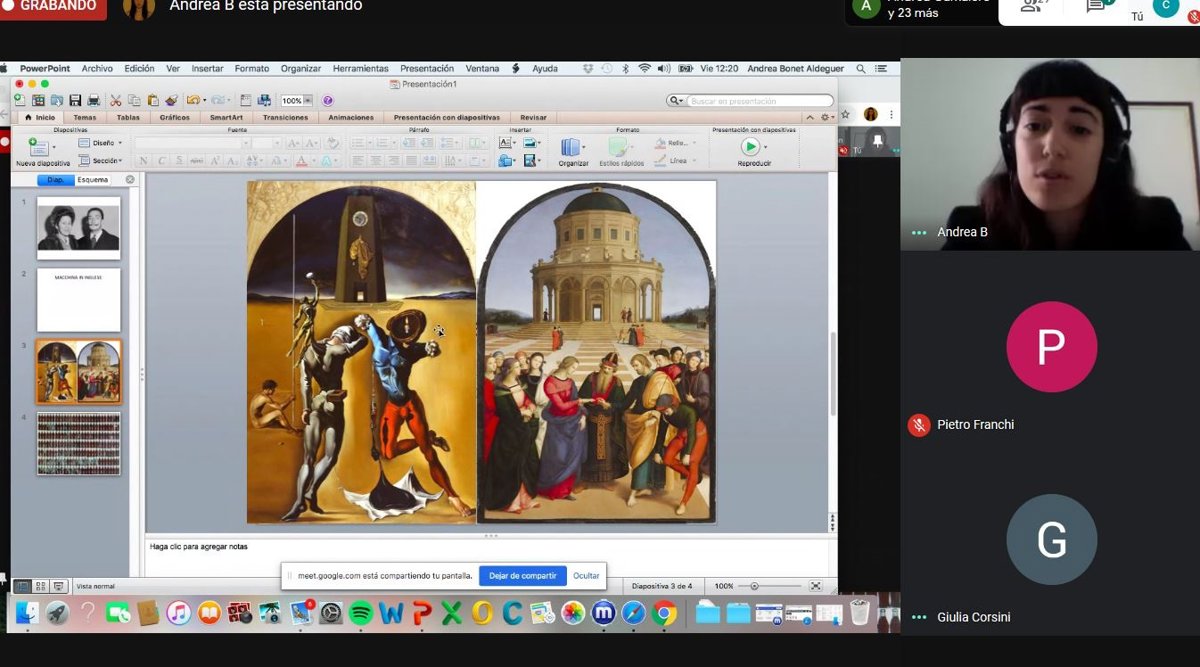Click the print icon in toolbar
This screenshot has height=667, width=1200.
tap(94, 101)
